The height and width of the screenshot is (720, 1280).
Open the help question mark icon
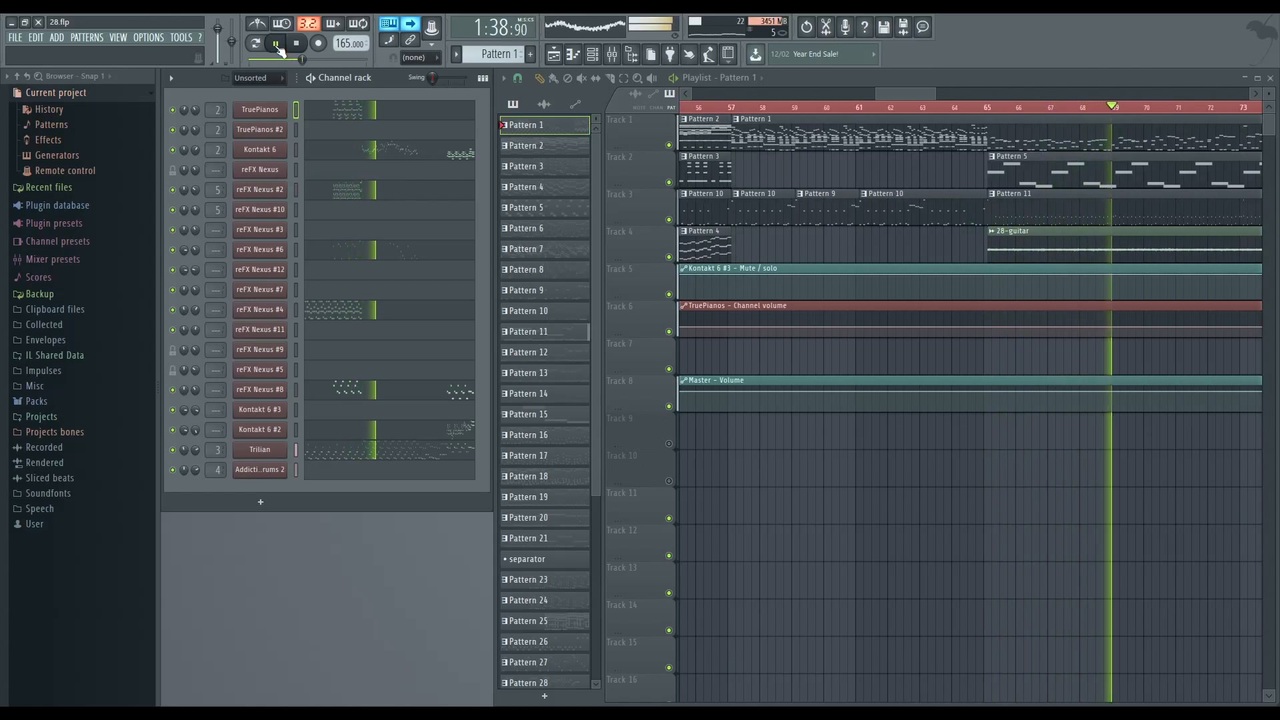pyautogui.click(x=864, y=27)
